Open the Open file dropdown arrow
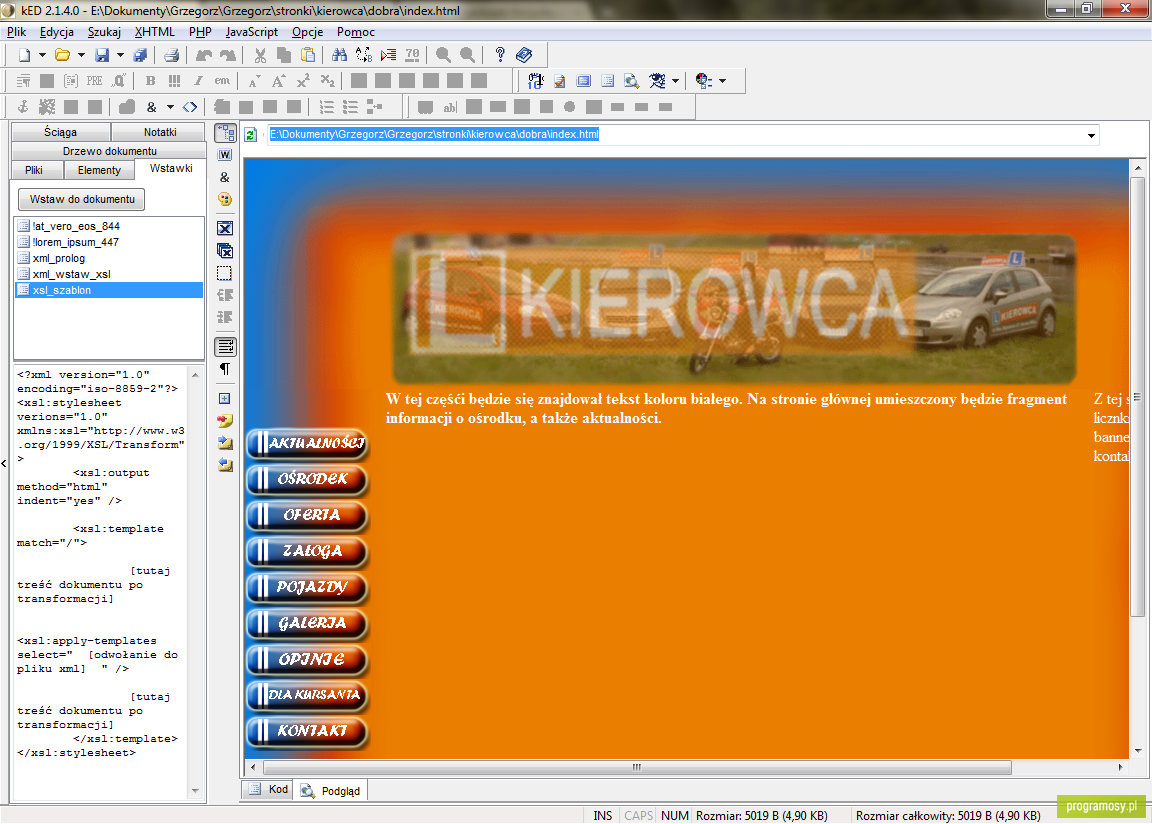Screen dimensions: 1152x824 [81, 55]
